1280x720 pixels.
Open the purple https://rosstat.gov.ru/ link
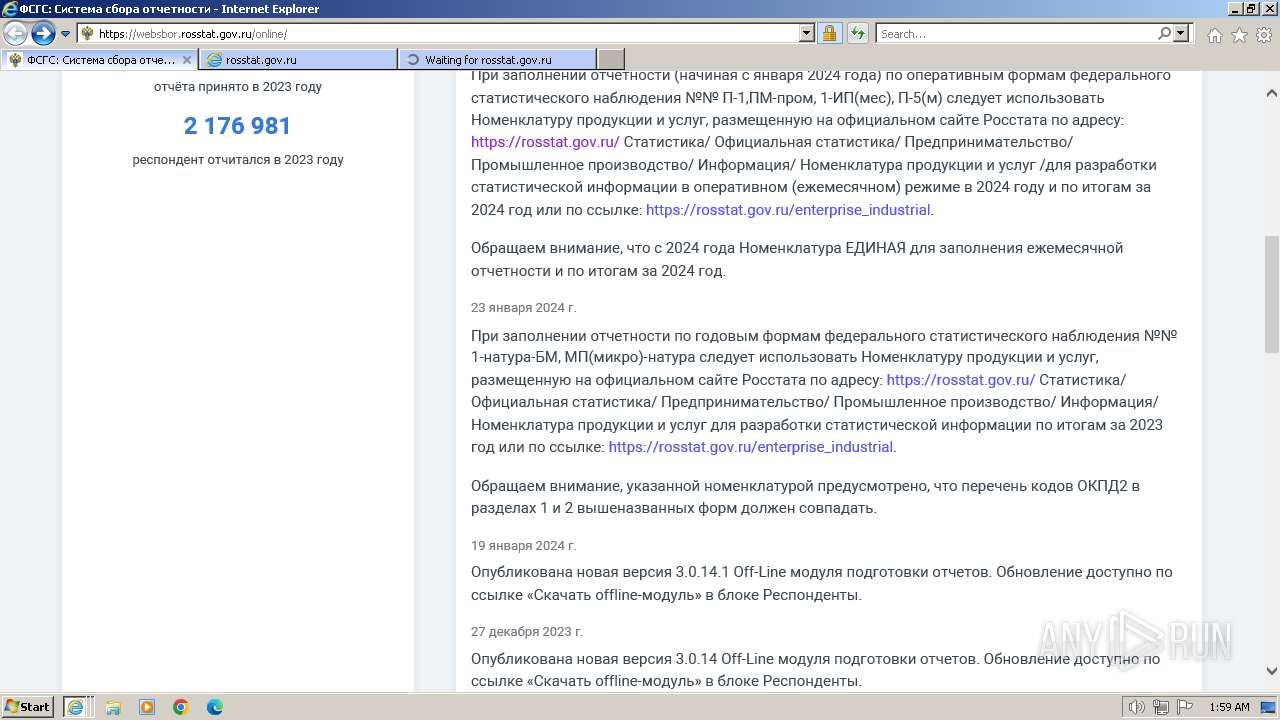(545, 142)
